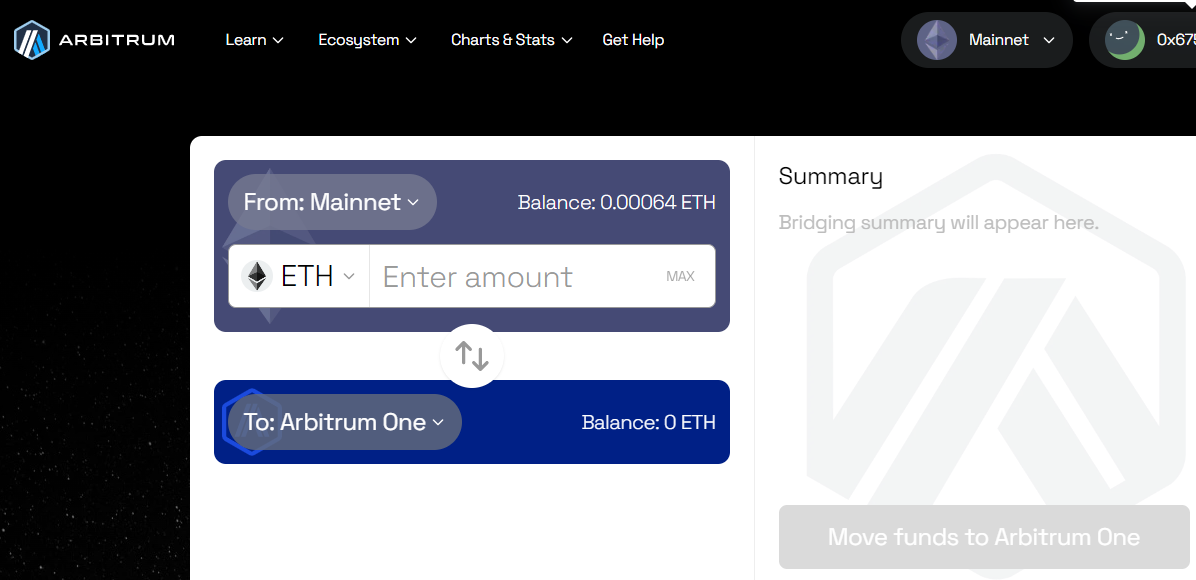Click the chevron beside Learn
The height and width of the screenshot is (580, 1196).
278,40
